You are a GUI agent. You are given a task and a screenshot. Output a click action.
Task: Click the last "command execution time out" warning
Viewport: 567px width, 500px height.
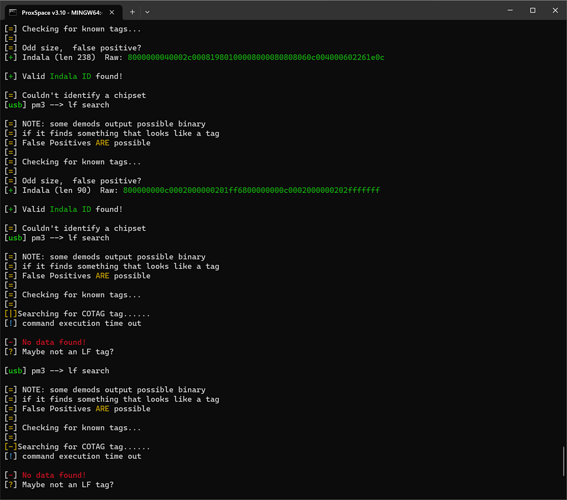point(82,456)
